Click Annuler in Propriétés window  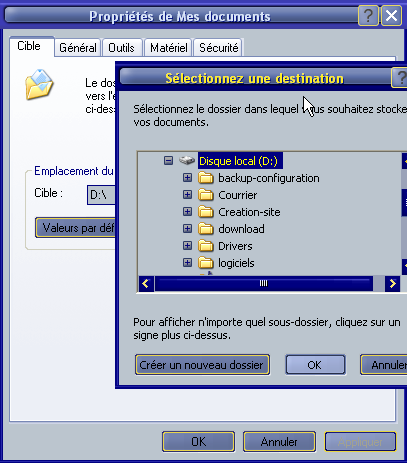[279, 442]
